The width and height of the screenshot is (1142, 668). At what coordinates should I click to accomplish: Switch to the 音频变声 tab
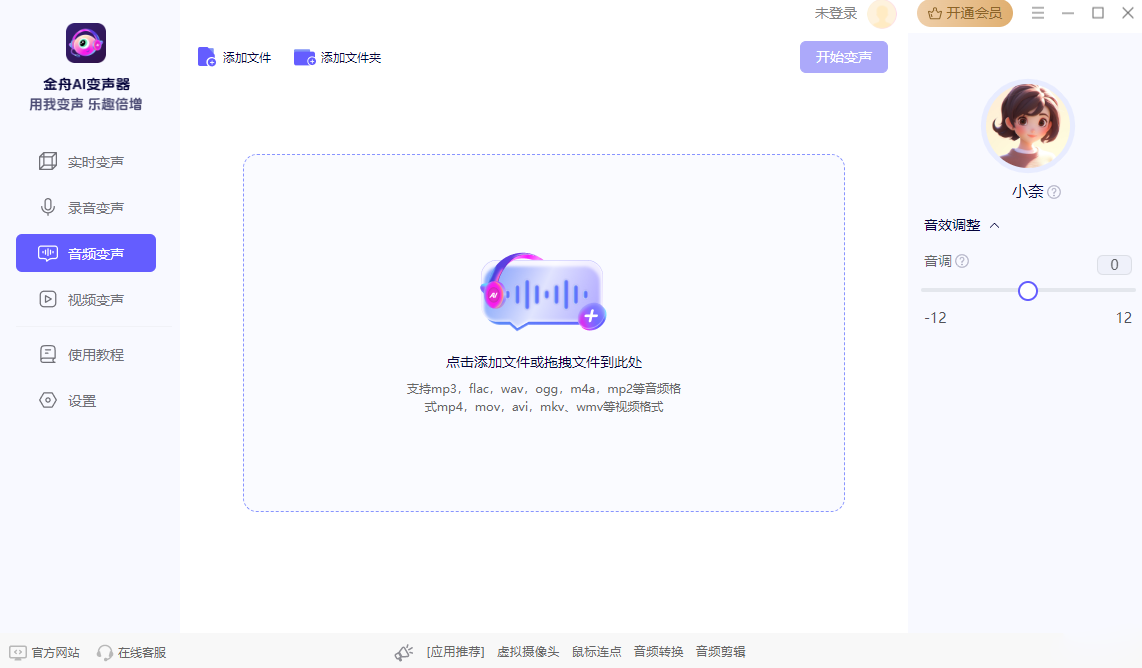(86, 253)
